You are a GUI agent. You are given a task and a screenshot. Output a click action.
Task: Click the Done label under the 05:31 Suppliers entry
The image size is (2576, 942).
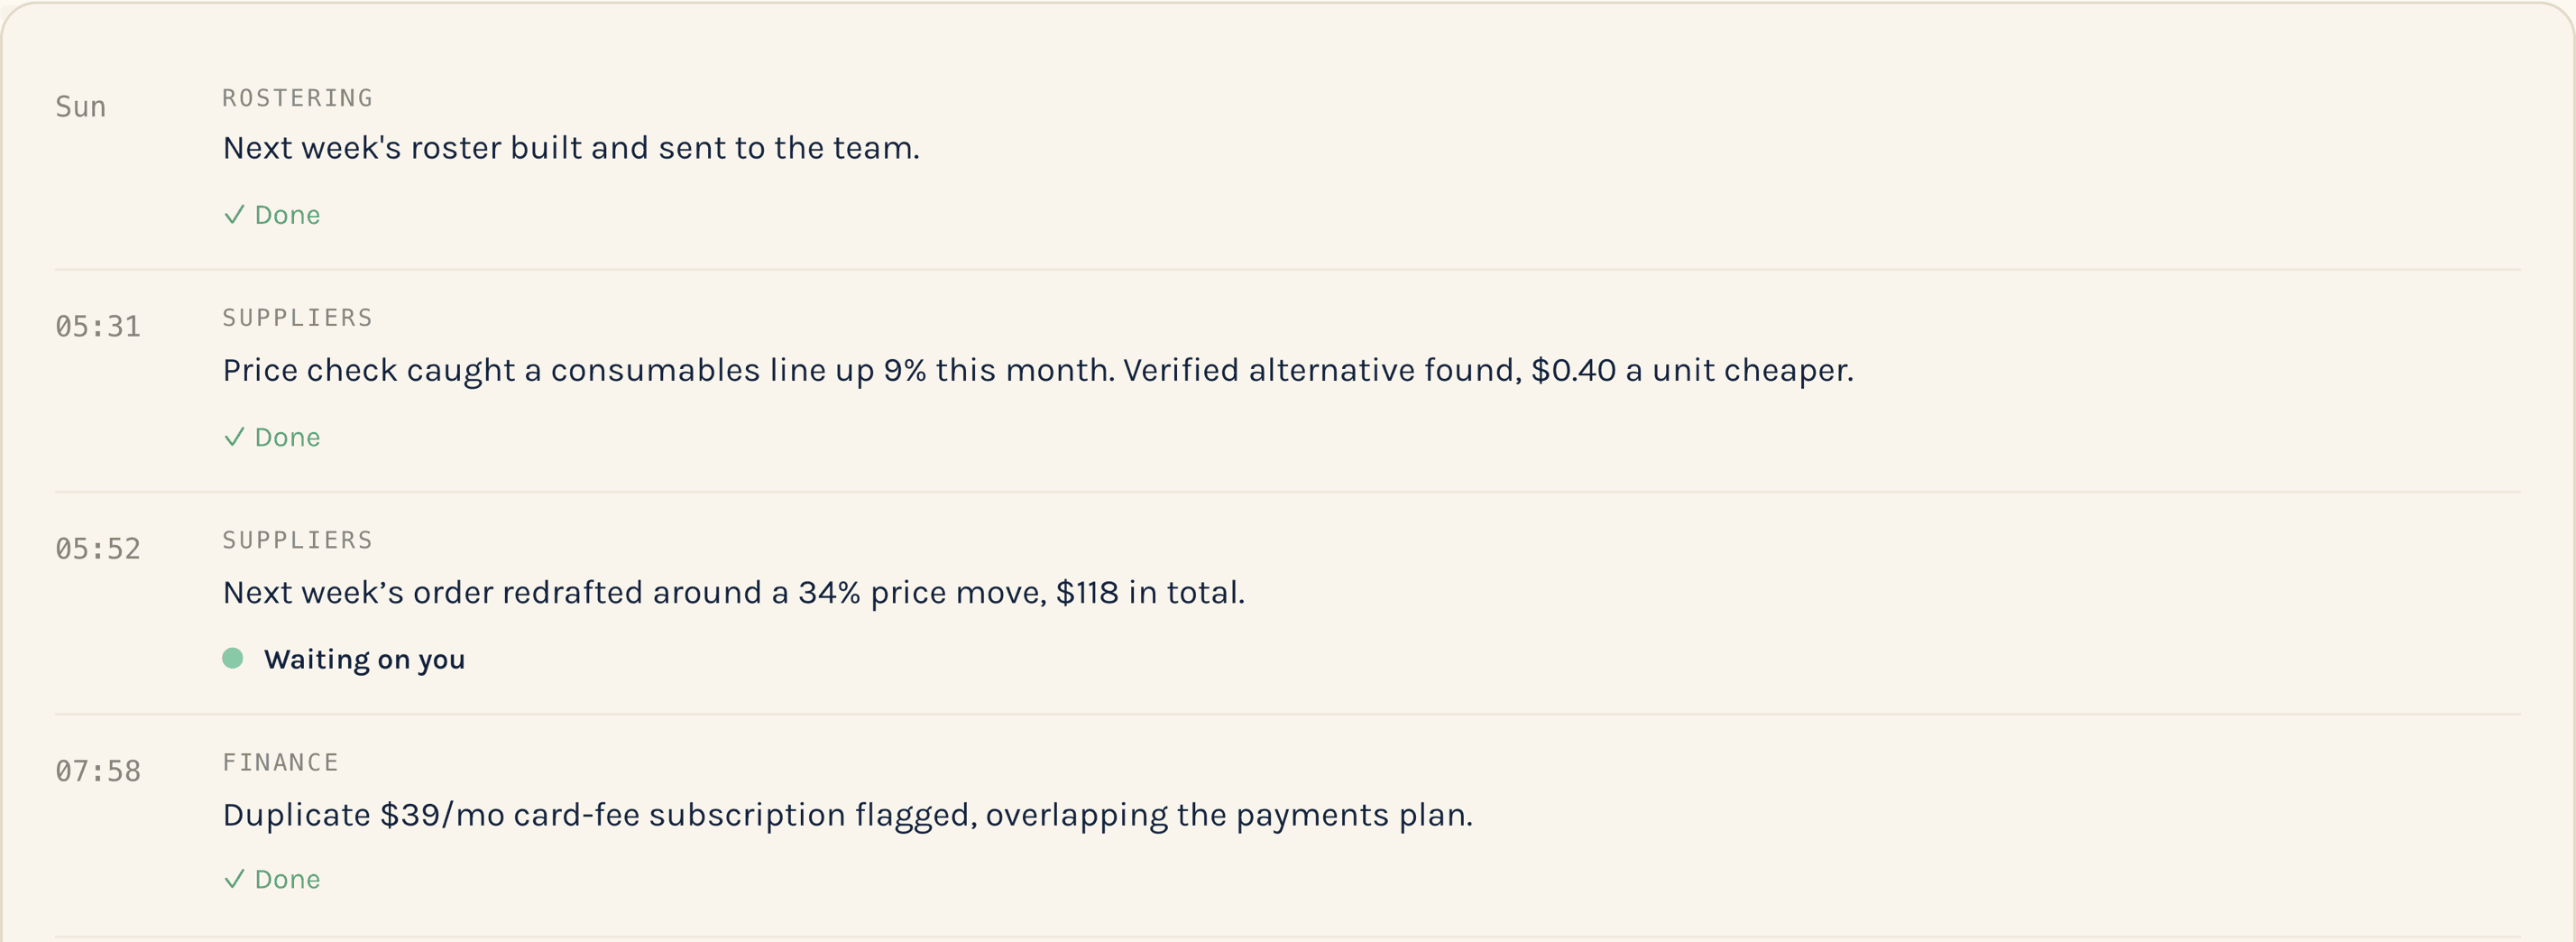pos(287,437)
